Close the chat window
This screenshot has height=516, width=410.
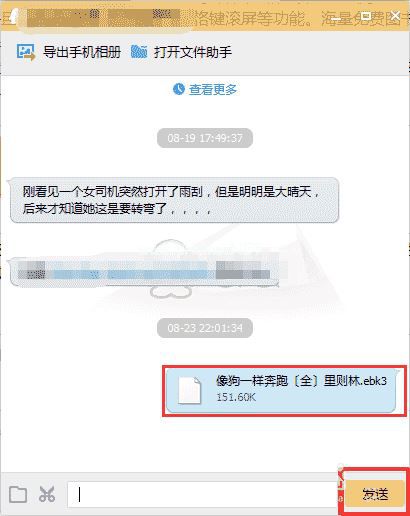[395, 15]
